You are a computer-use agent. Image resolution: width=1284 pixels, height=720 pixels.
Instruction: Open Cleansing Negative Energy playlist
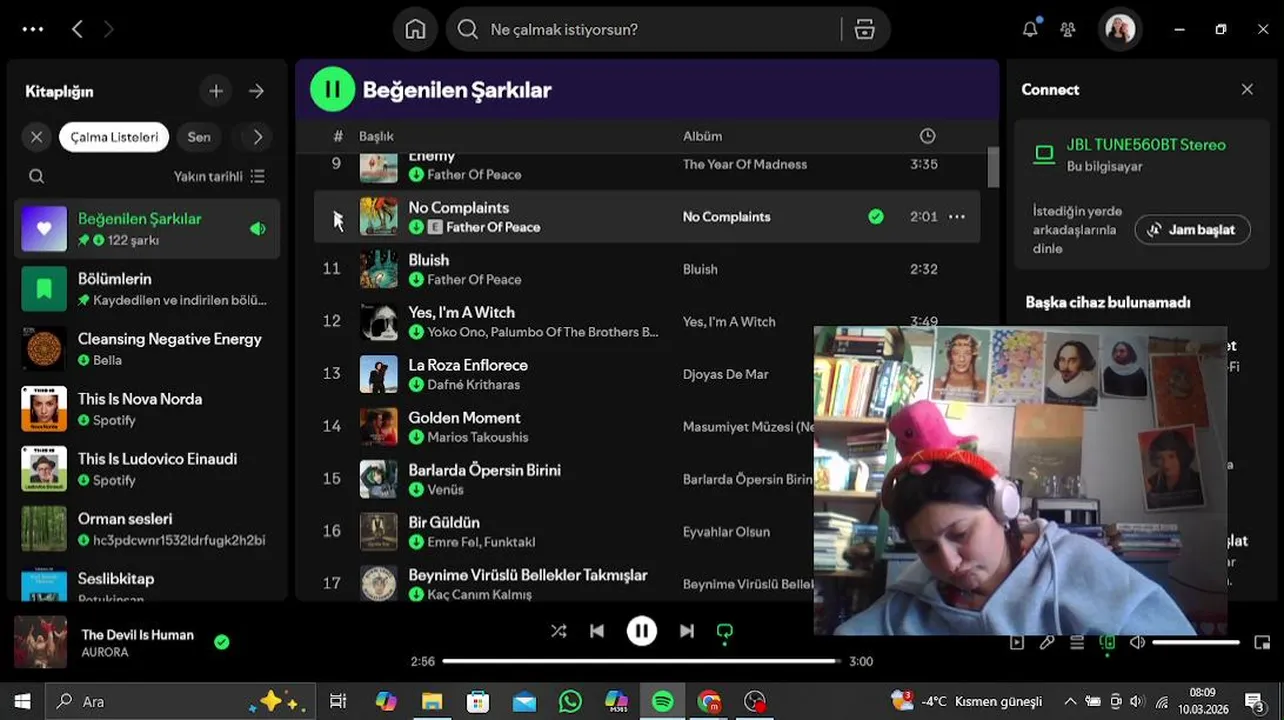click(147, 349)
